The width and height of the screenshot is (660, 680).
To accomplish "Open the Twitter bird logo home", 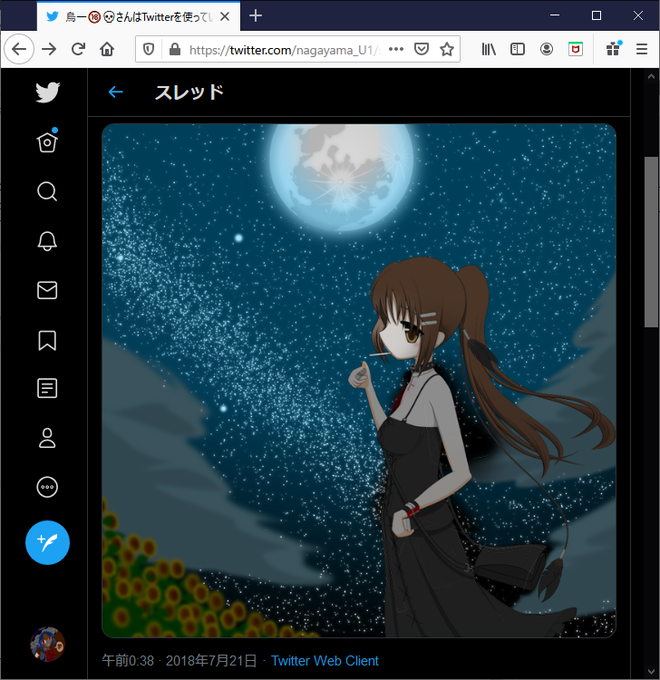I will (47, 92).
